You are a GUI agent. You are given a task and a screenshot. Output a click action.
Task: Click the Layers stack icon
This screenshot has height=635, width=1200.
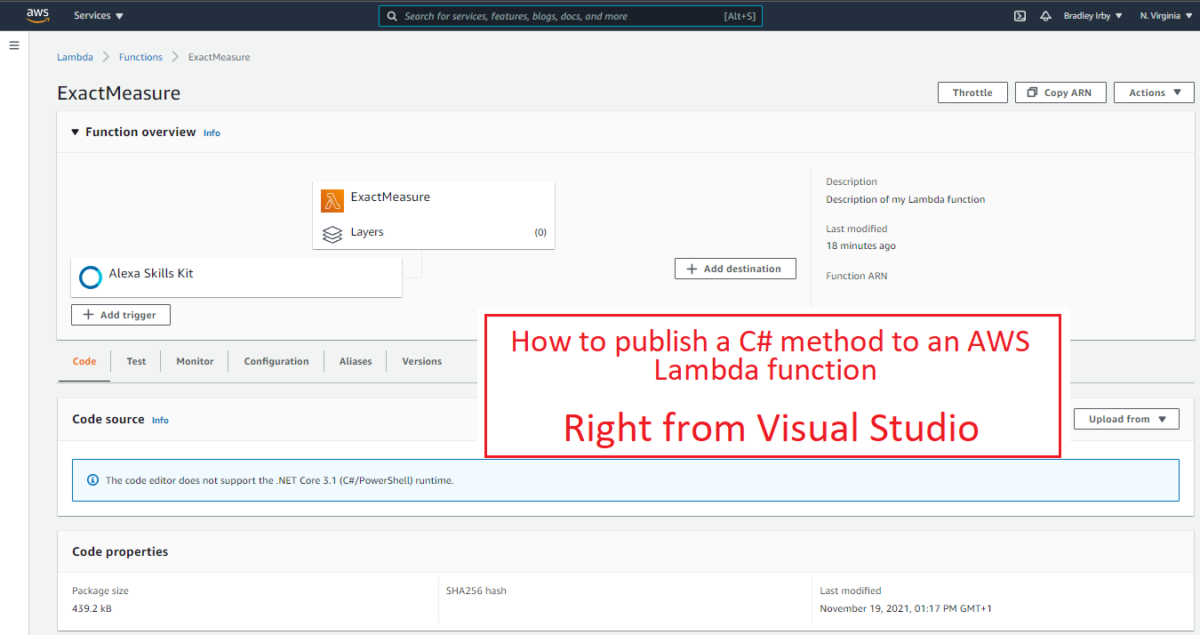(x=332, y=234)
